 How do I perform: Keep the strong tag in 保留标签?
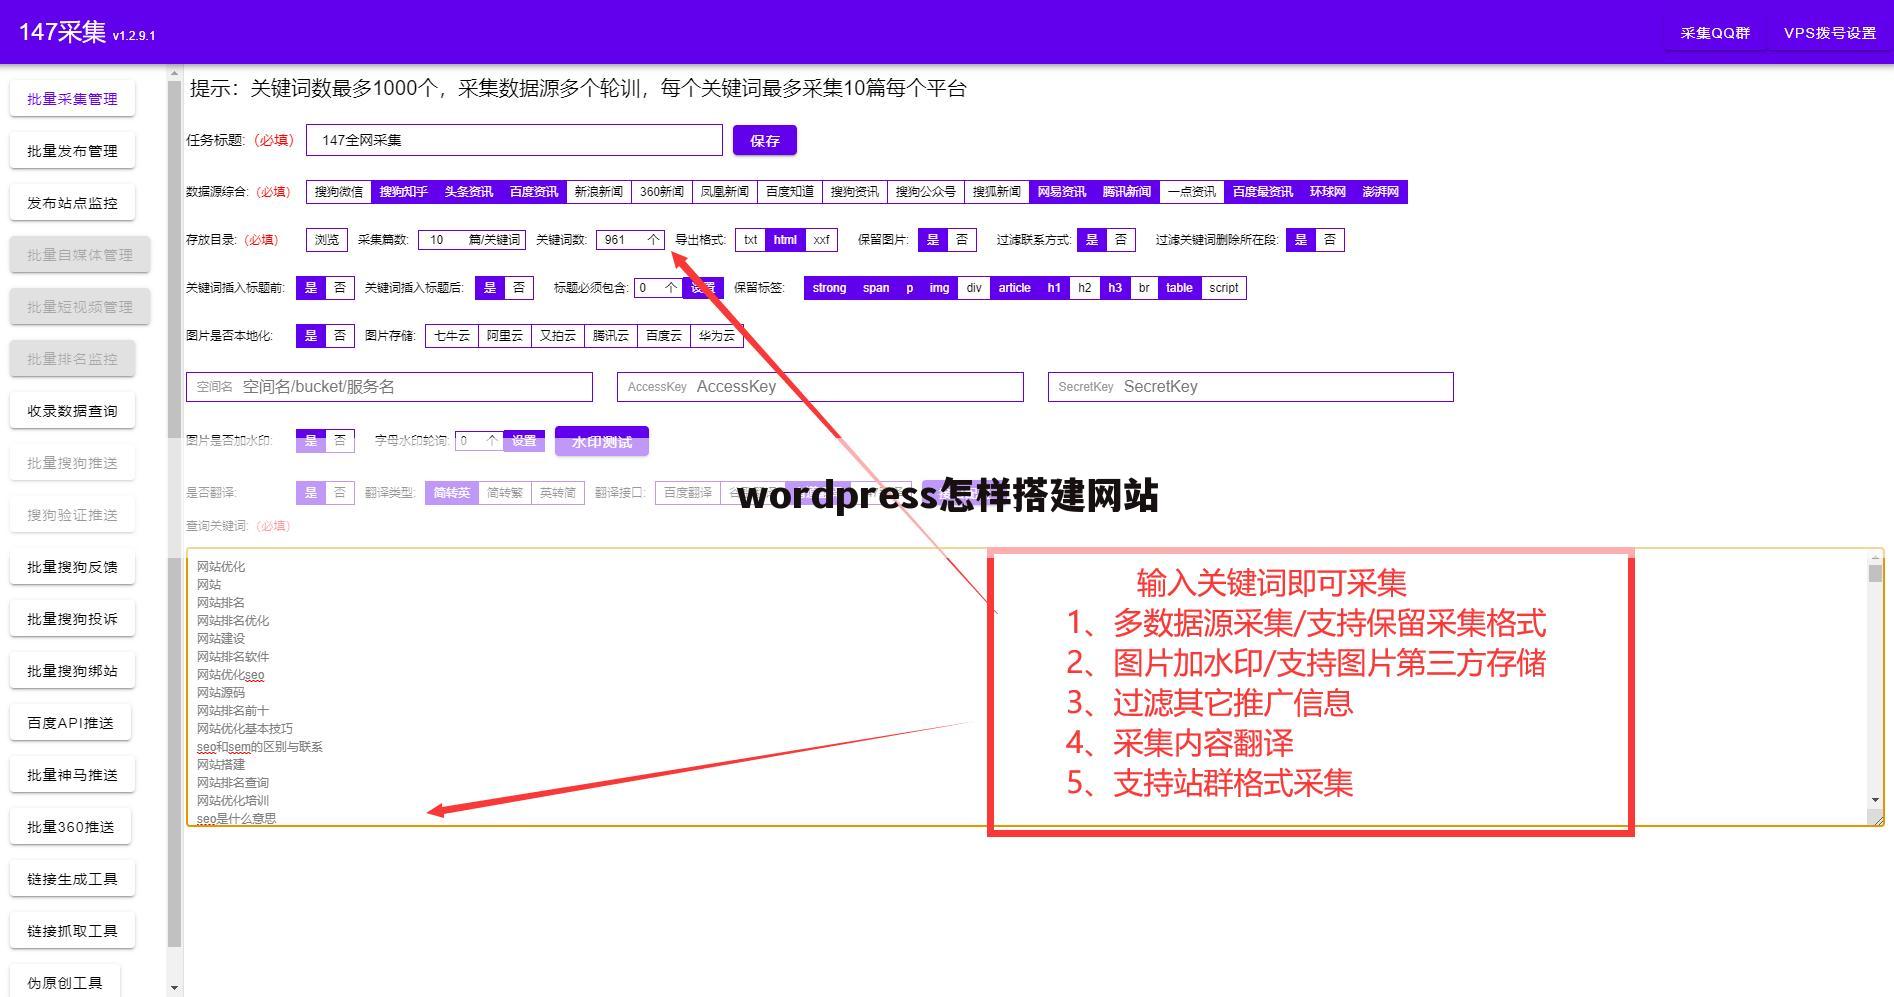coord(828,288)
